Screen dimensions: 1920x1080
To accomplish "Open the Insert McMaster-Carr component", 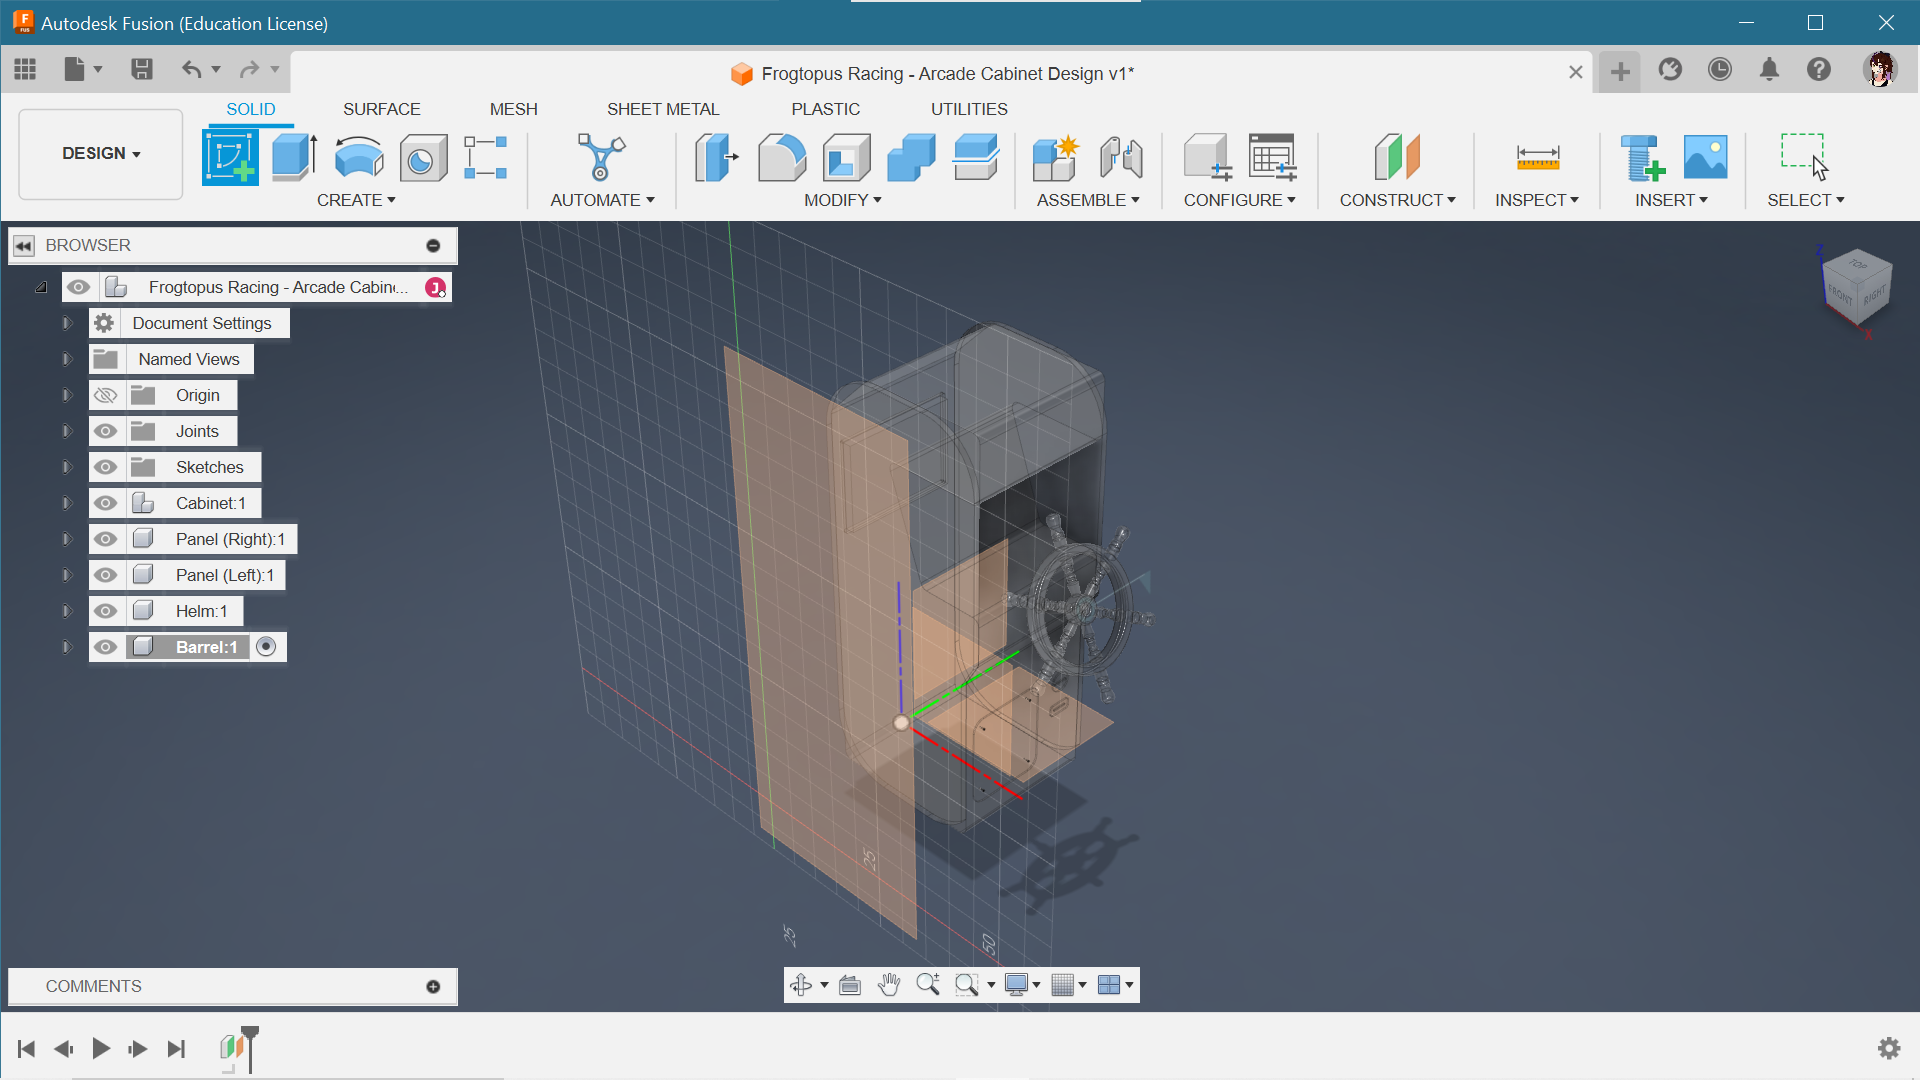I will coord(1644,156).
